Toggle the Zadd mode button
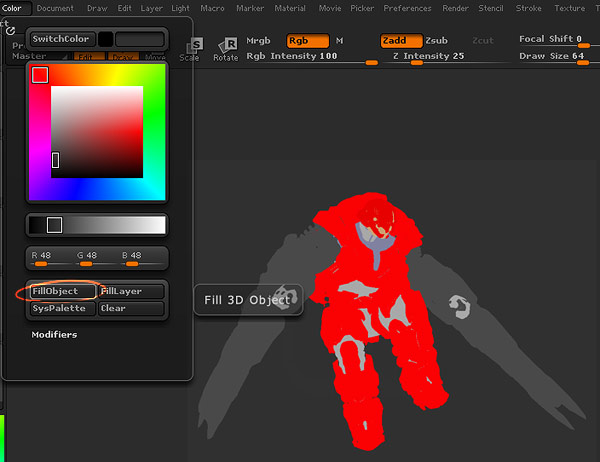This screenshot has width=600, height=462. [401, 41]
